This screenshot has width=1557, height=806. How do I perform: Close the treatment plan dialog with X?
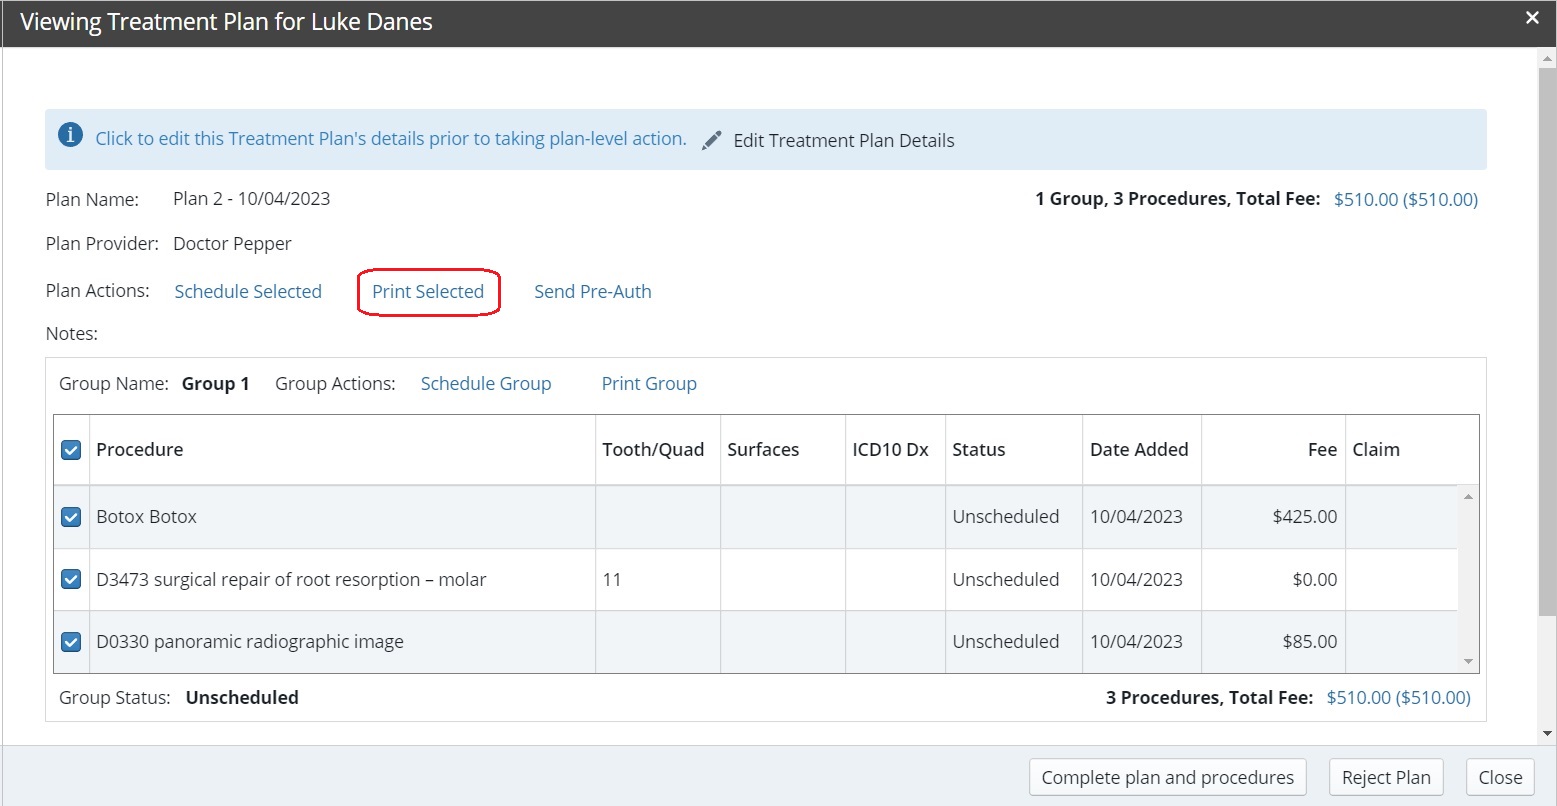(x=1532, y=18)
